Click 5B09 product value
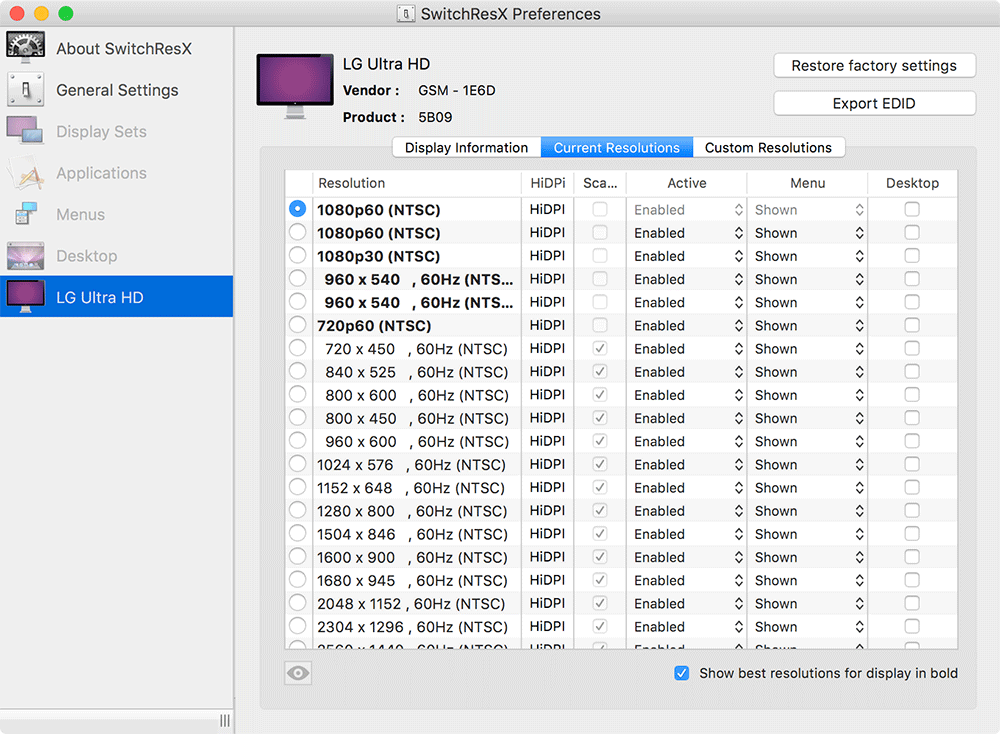The height and width of the screenshot is (734, 1000). pos(435,117)
